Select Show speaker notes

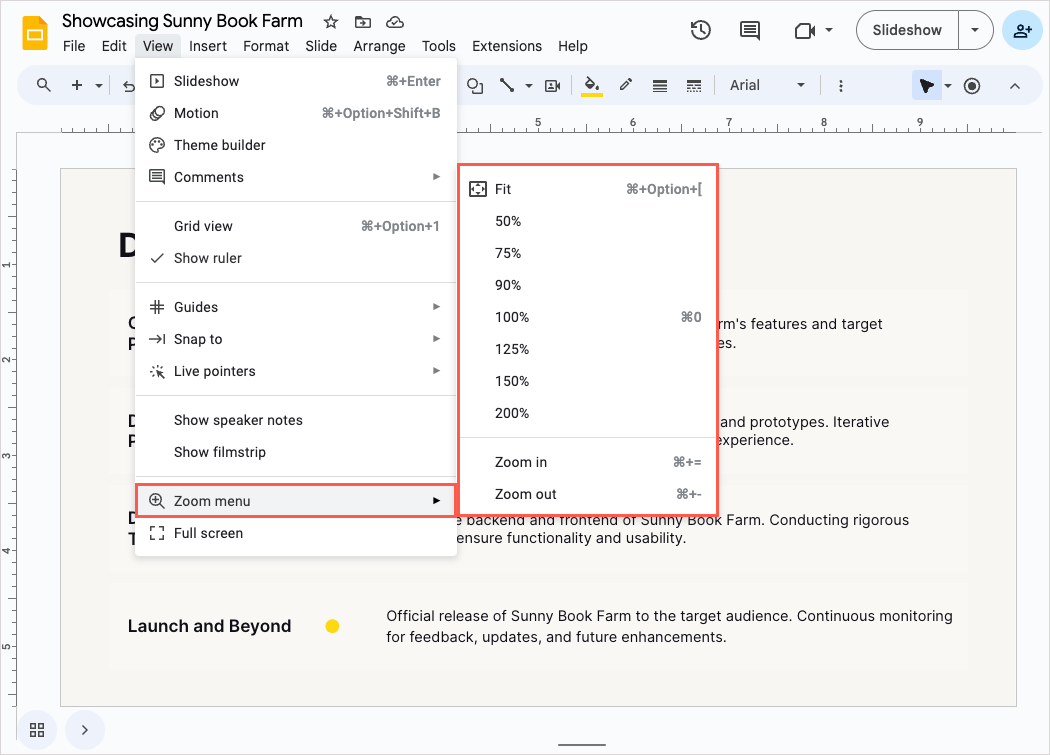click(x=296, y=420)
